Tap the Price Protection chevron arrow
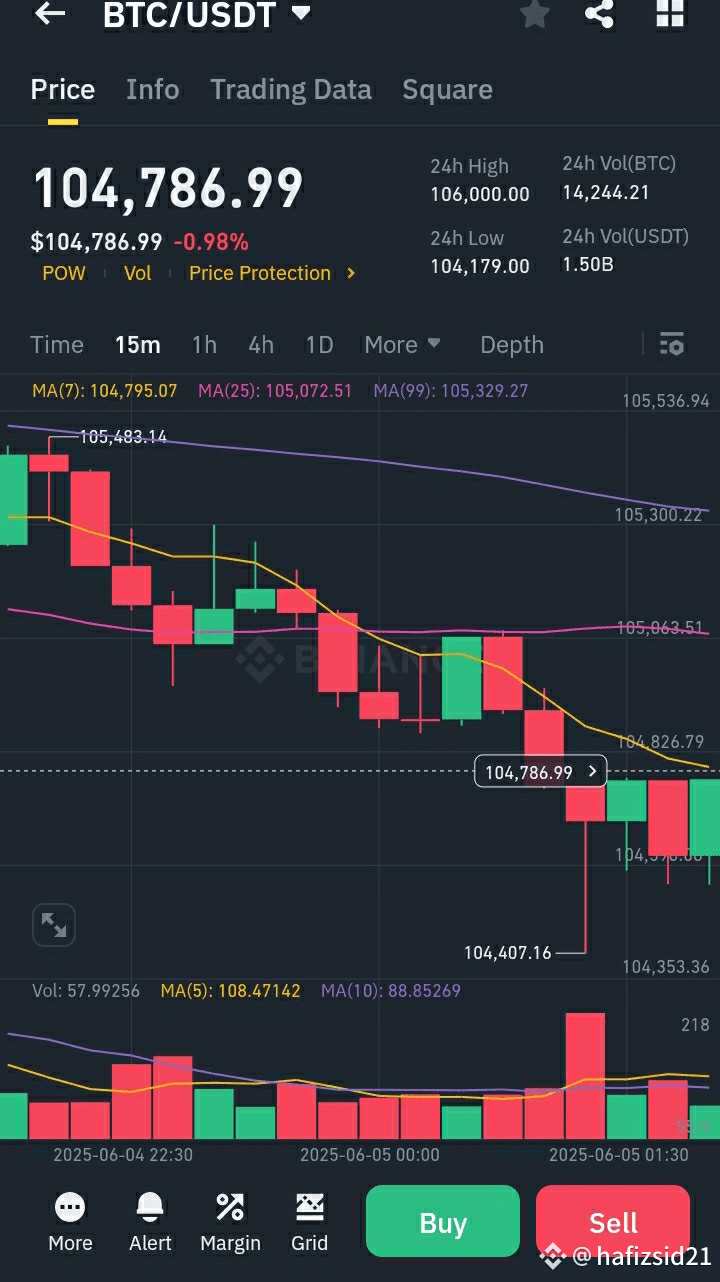Image resolution: width=720 pixels, height=1282 pixels. tap(351, 273)
